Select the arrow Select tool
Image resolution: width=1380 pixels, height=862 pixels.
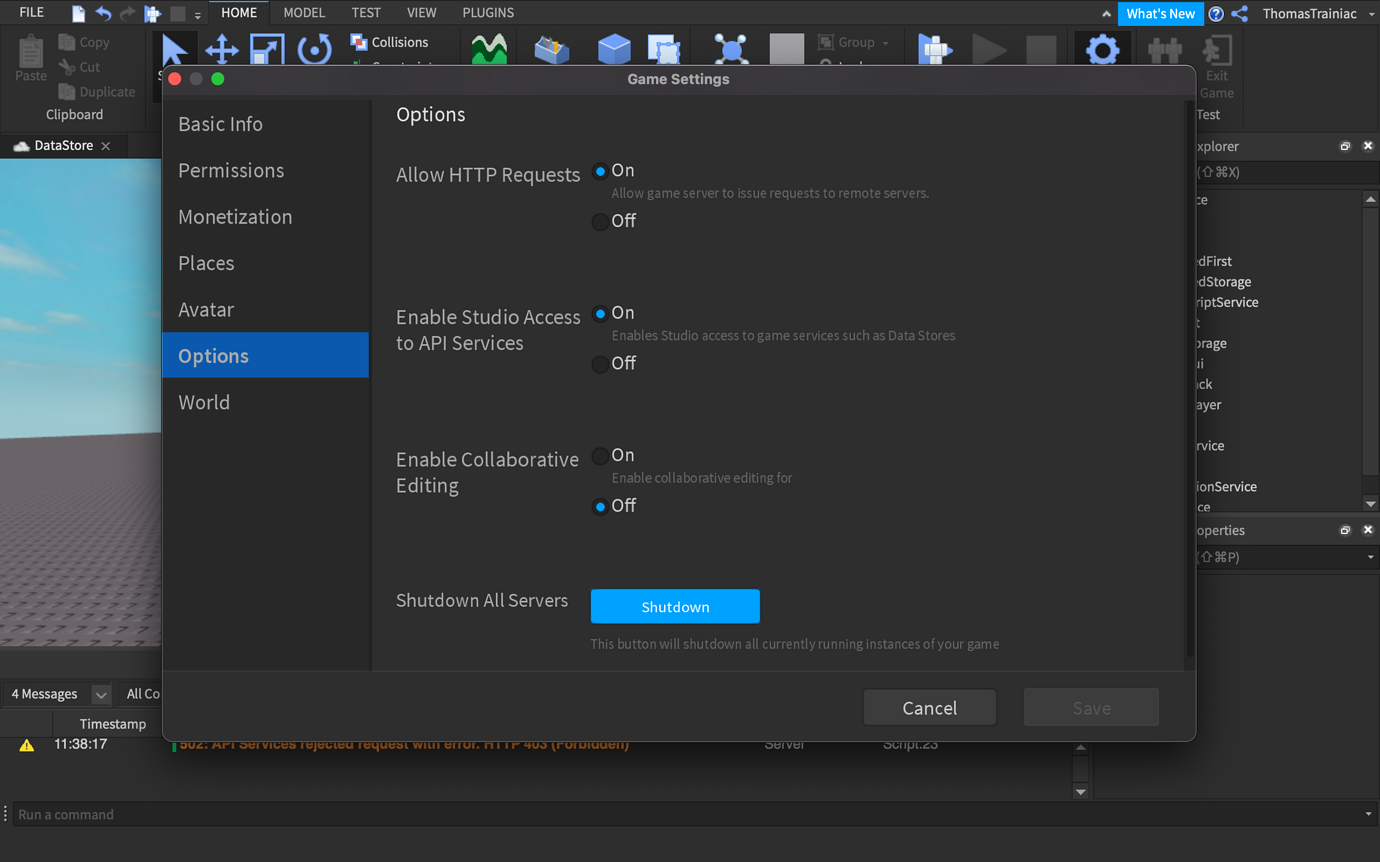[175, 49]
